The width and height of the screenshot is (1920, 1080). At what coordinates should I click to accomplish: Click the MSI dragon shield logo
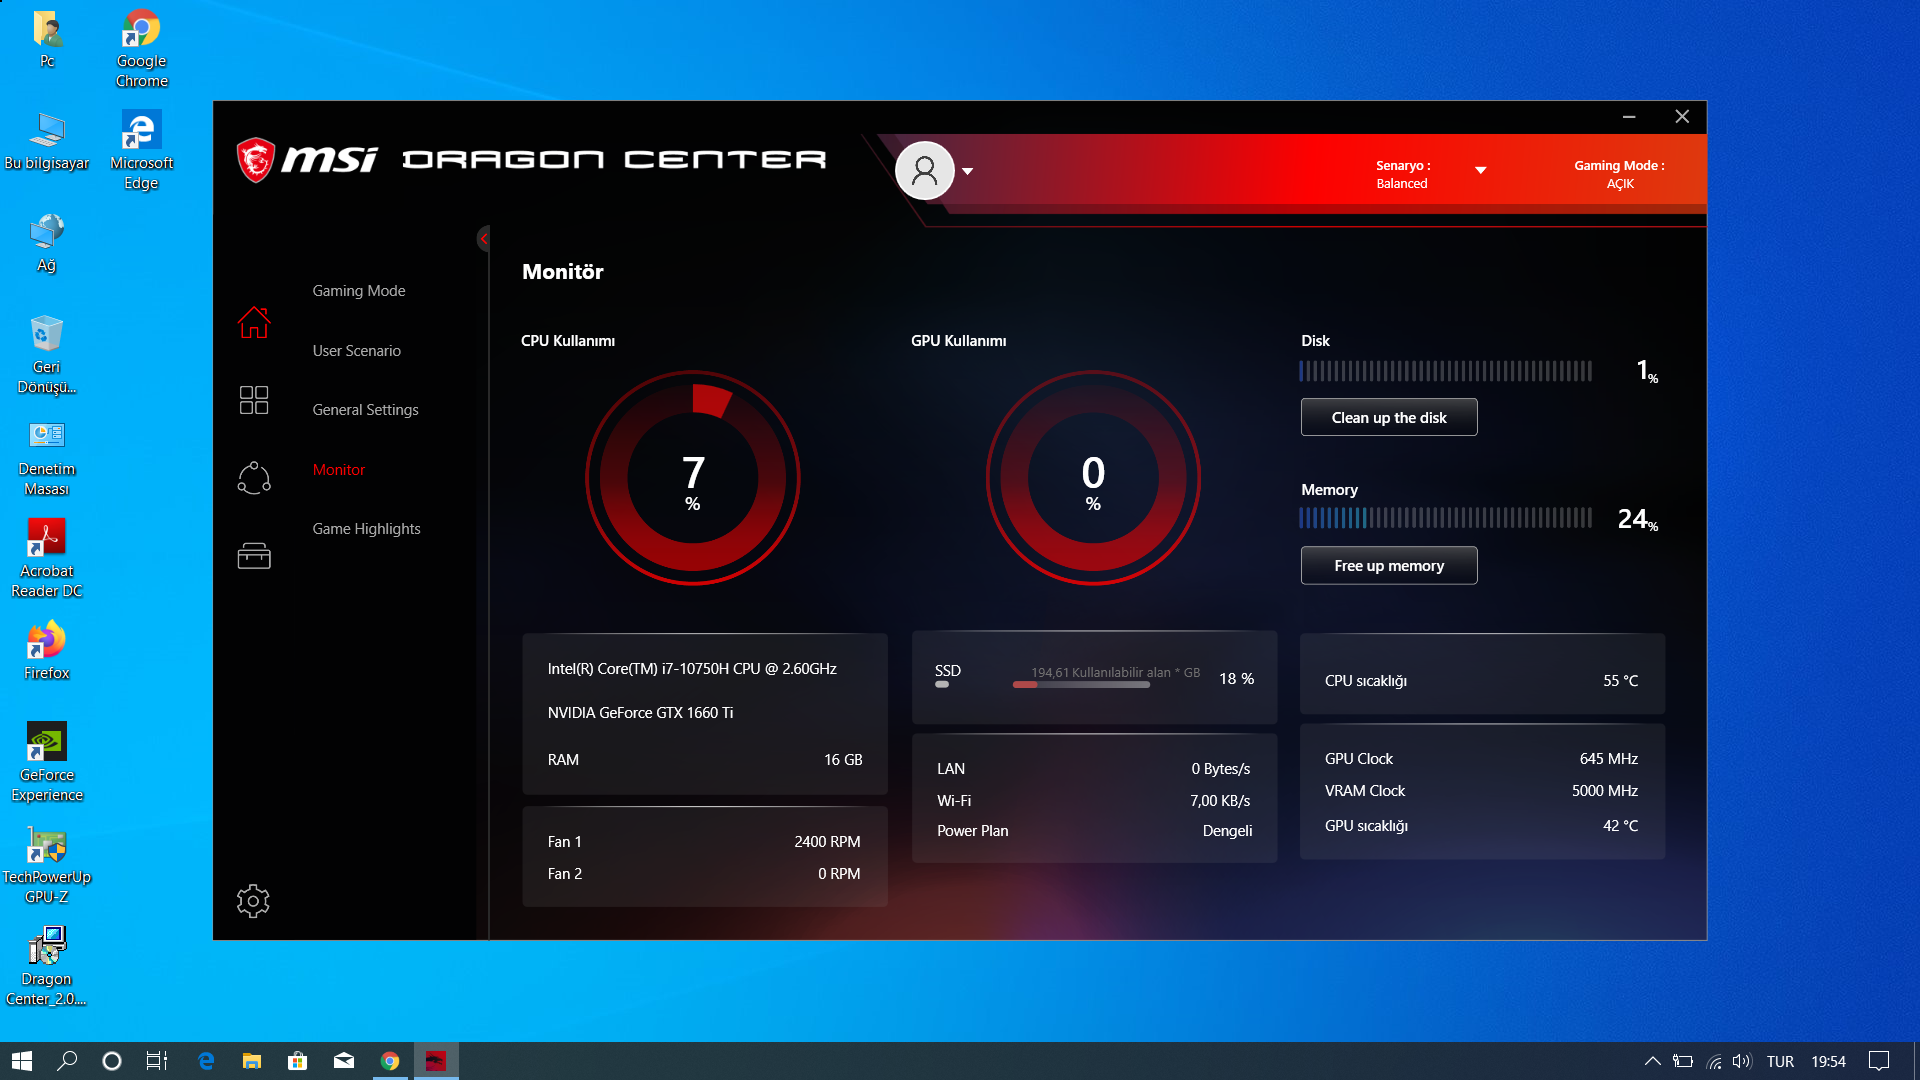coord(256,160)
